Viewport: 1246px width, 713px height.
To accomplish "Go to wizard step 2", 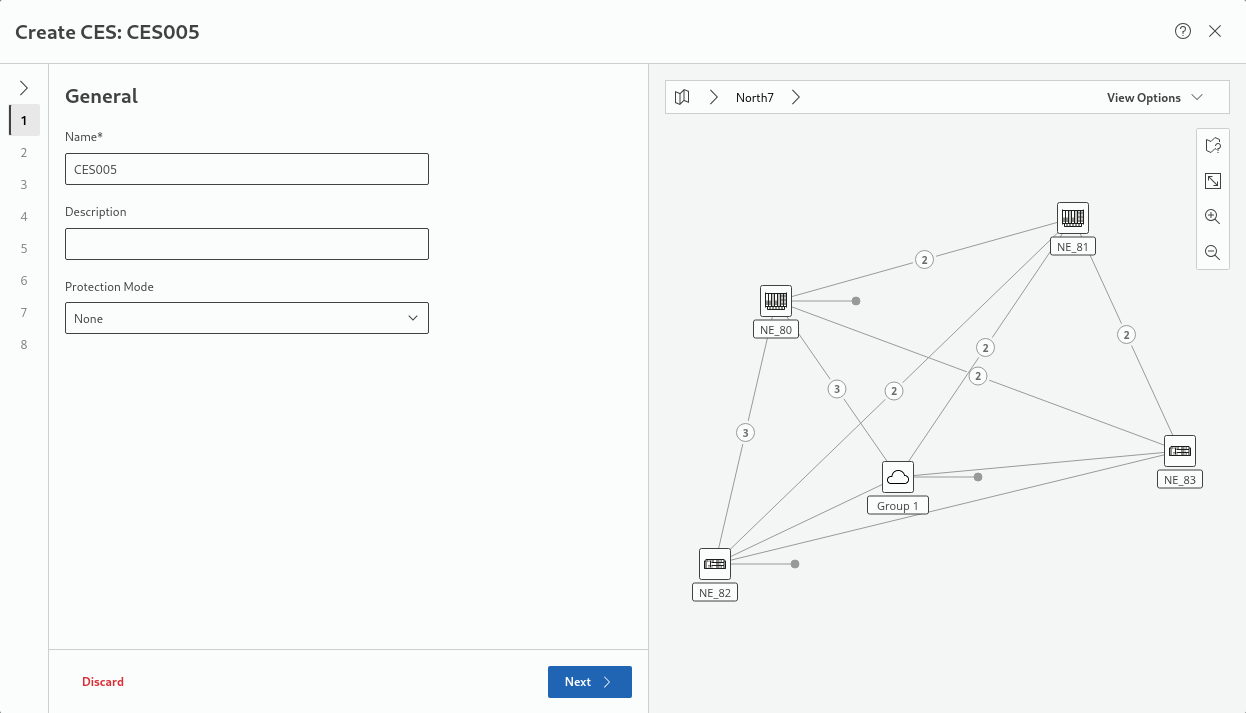I will click(24, 153).
